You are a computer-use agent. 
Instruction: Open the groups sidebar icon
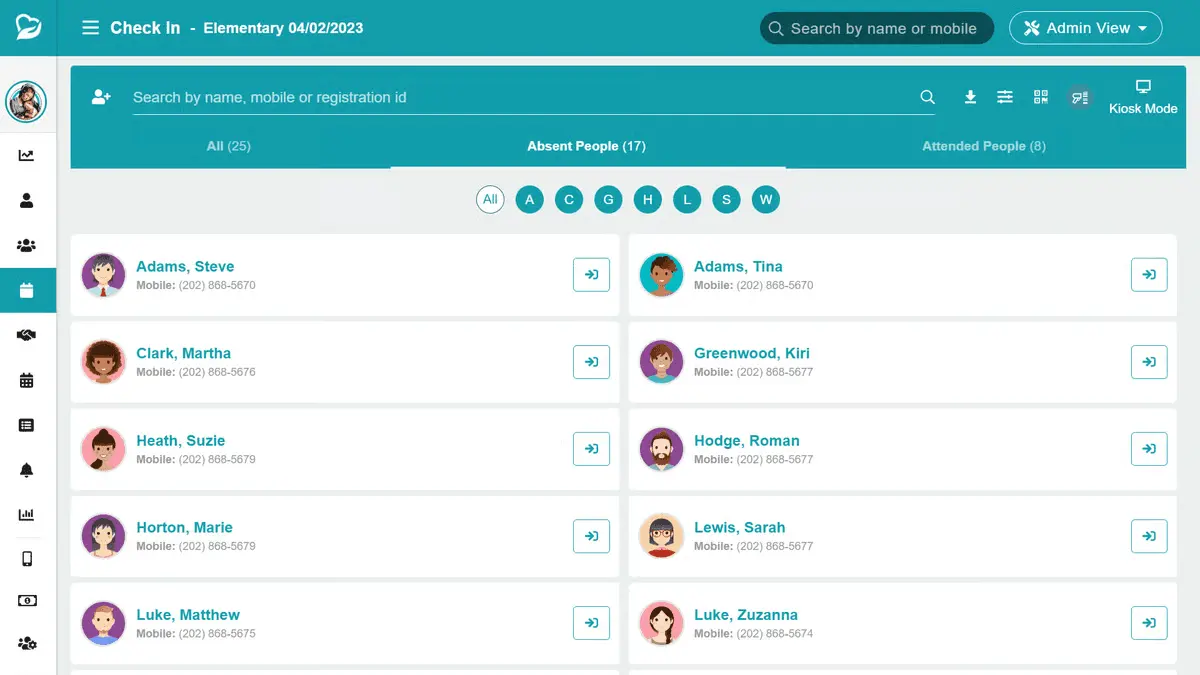[x=27, y=246]
